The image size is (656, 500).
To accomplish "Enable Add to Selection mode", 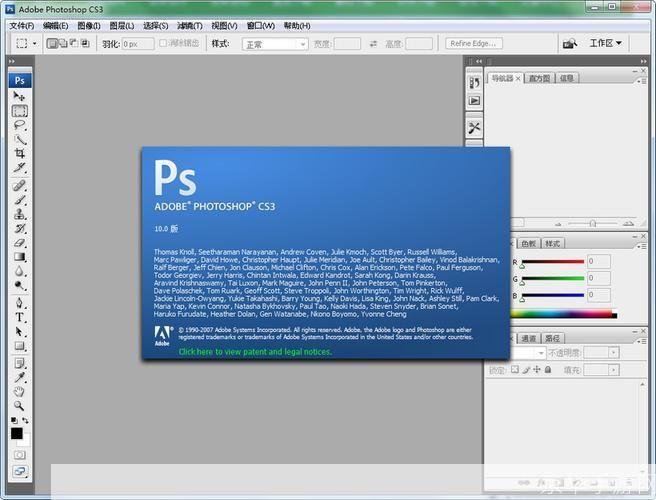I will click(x=63, y=43).
